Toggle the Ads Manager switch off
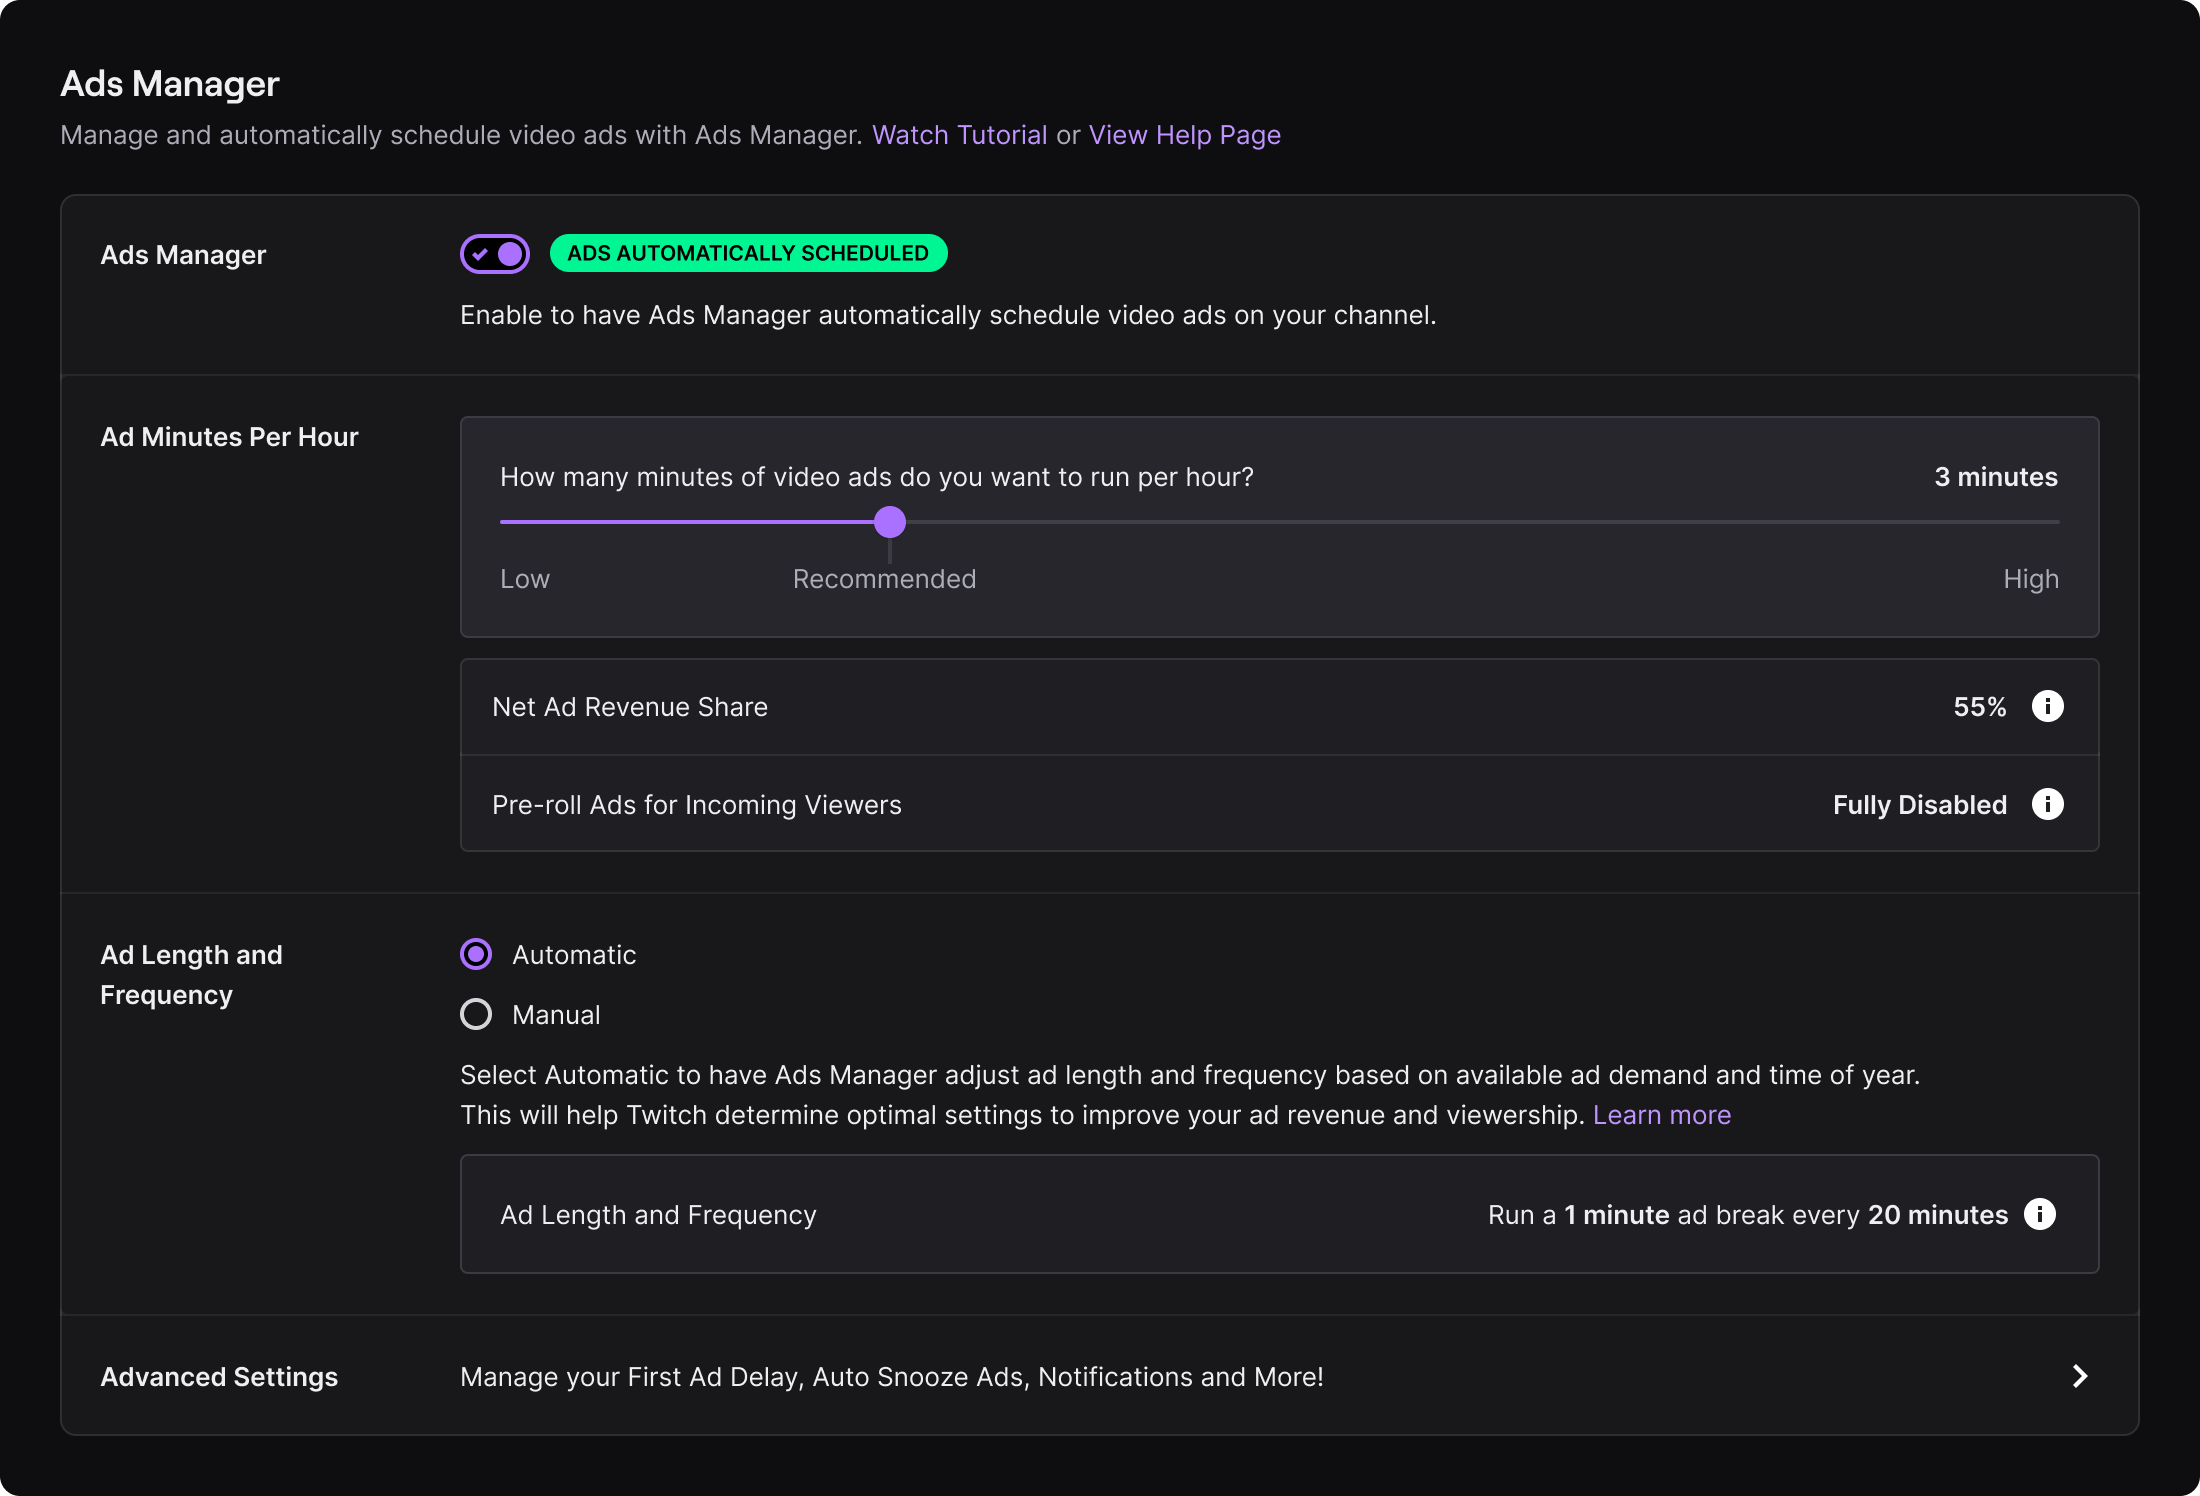This screenshot has width=2200, height=1496. tap(495, 254)
